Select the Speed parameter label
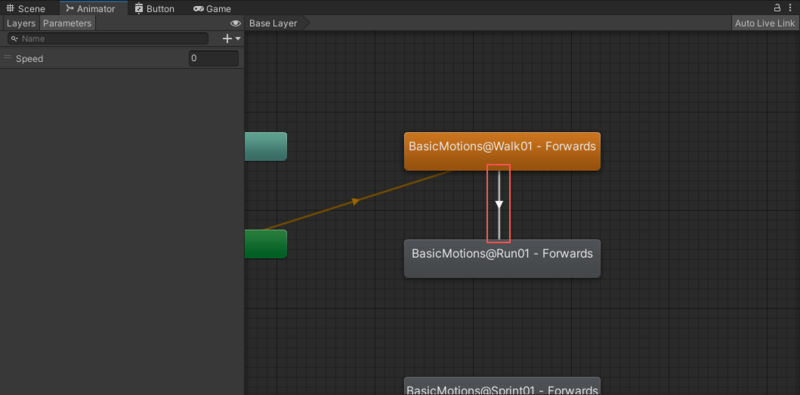Viewport: 800px width, 395px height. point(30,59)
